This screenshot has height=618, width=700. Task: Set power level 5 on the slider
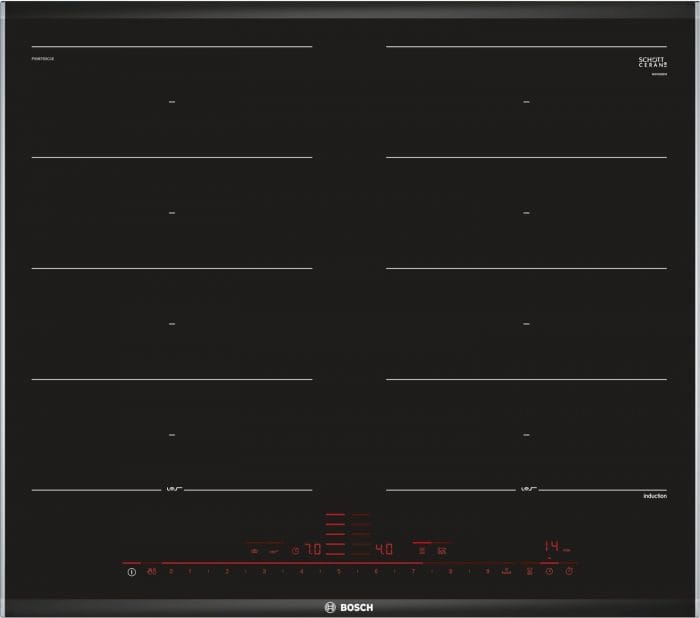pos(339,571)
